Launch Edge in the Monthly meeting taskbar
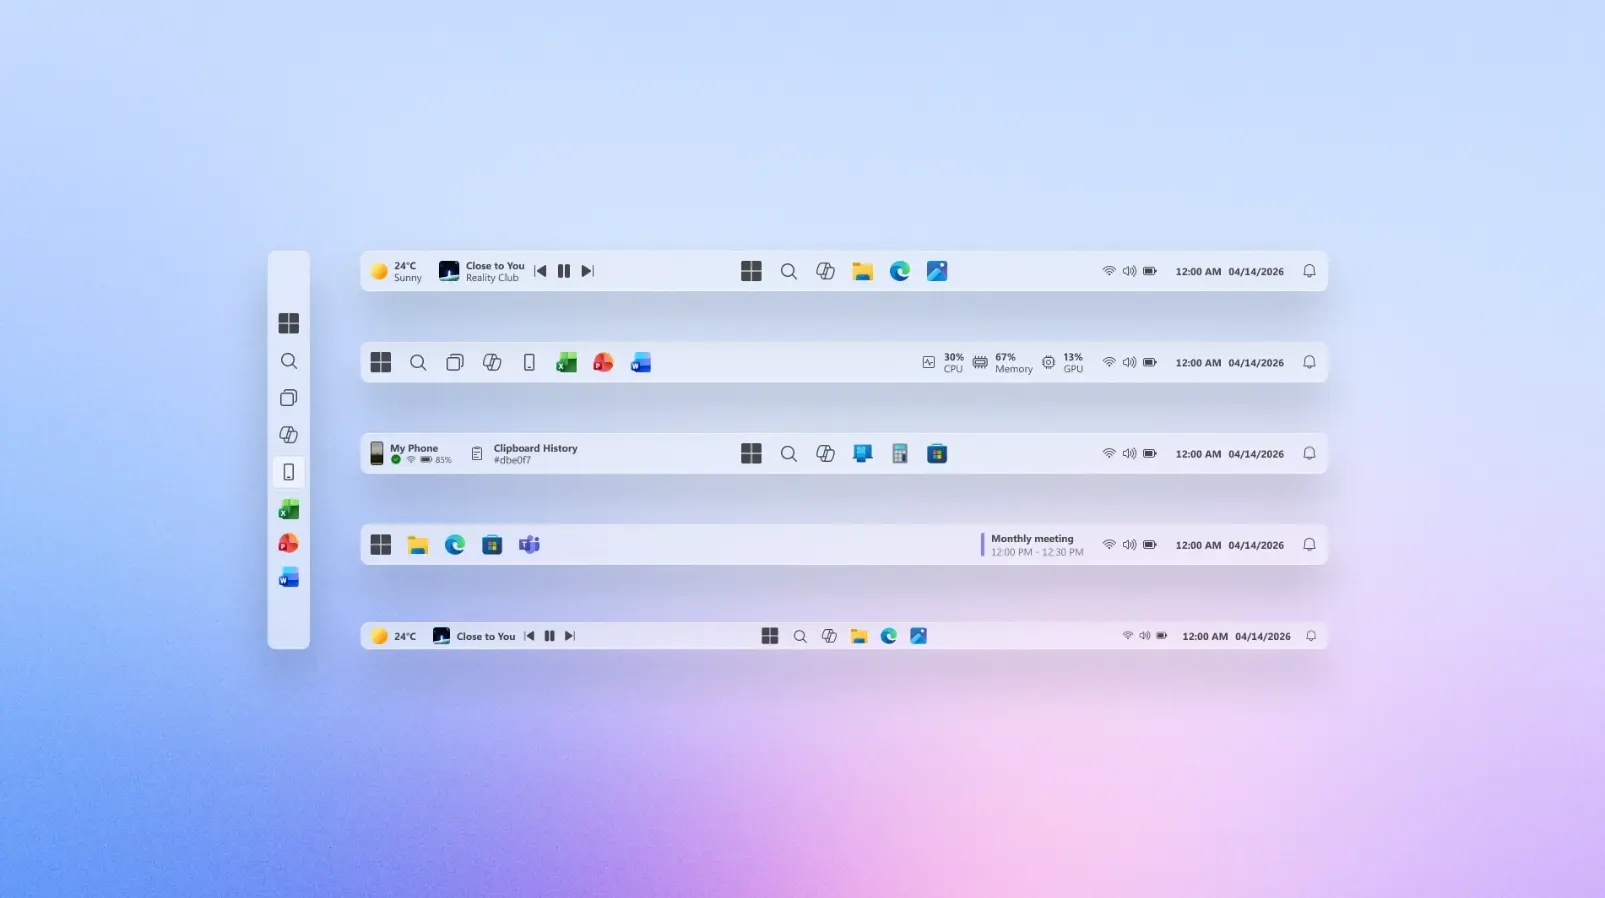 (455, 544)
